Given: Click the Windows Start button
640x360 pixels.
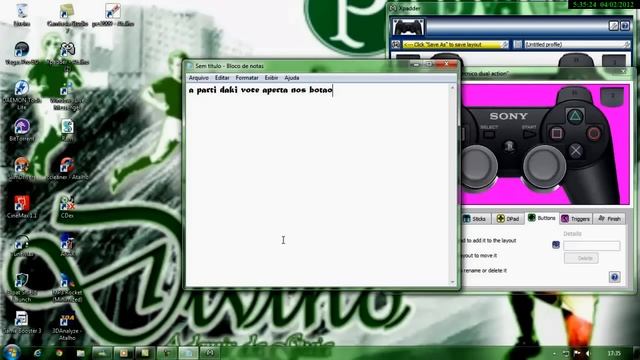Looking at the screenshot, I should [x=11, y=352].
